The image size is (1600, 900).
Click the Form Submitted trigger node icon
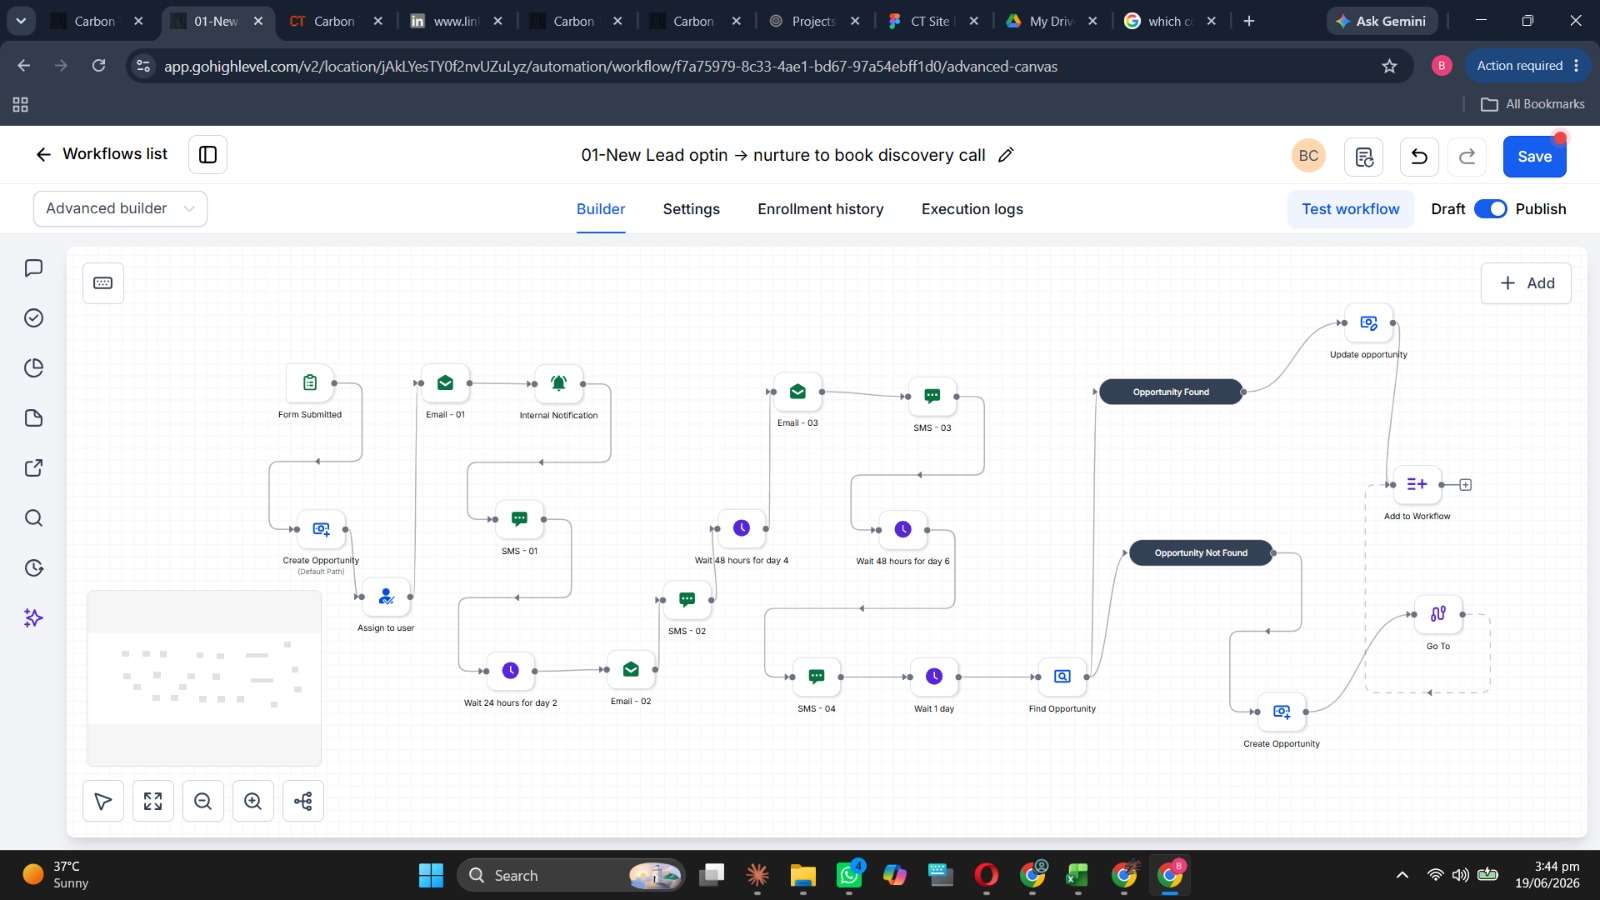(x=310, y=382)
